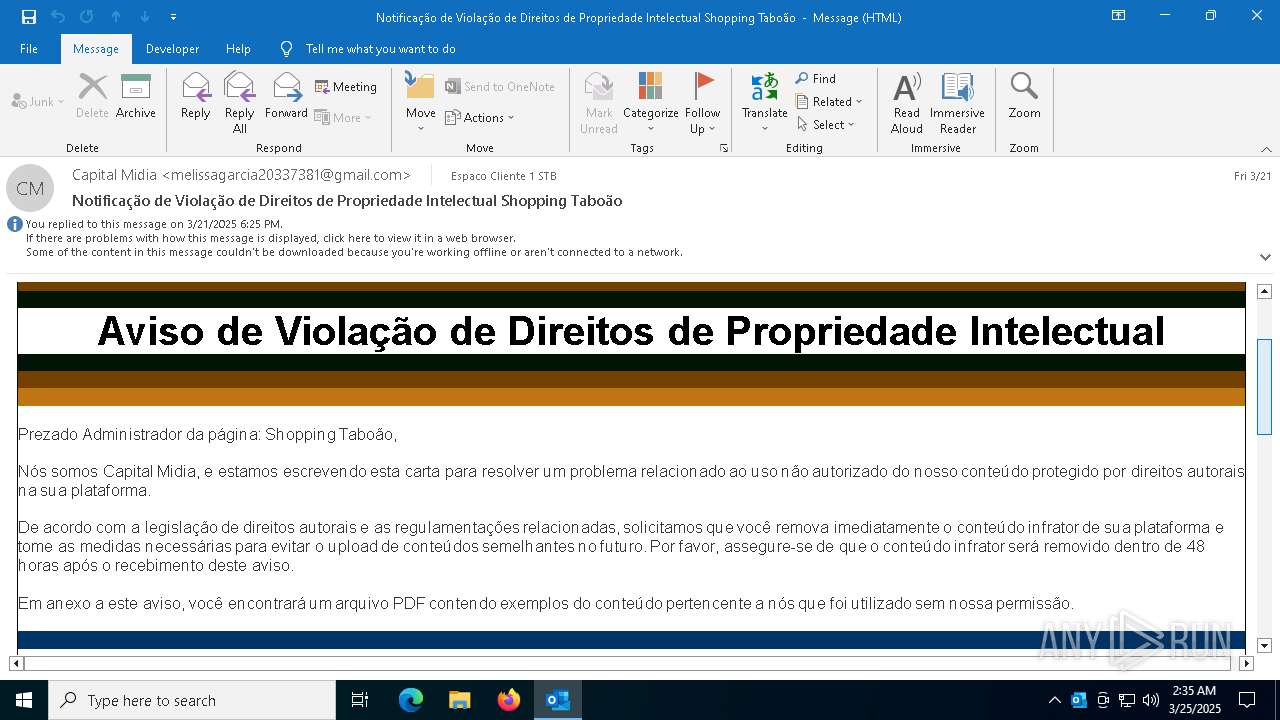Image resolution: width=1280 pixels, height=720 pixels.
Task: Open the More respond options dropdown
Action: (x=343, y=117)
